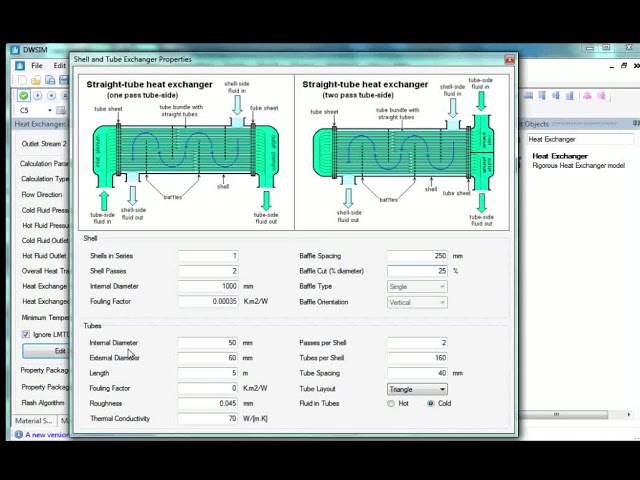640x480 pixels.
Task: Click the tubes External Diameter field showing 60
Action: coord(208,358)
